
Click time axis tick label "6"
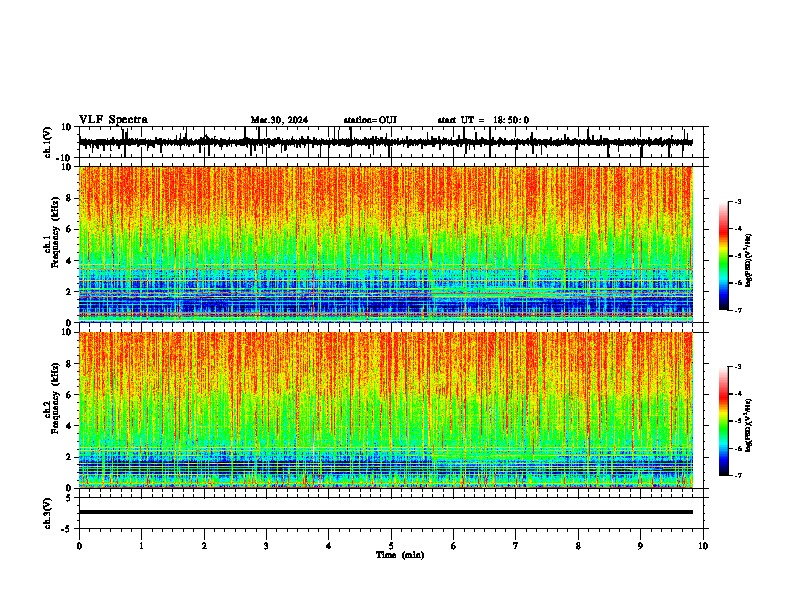point(454,546)
